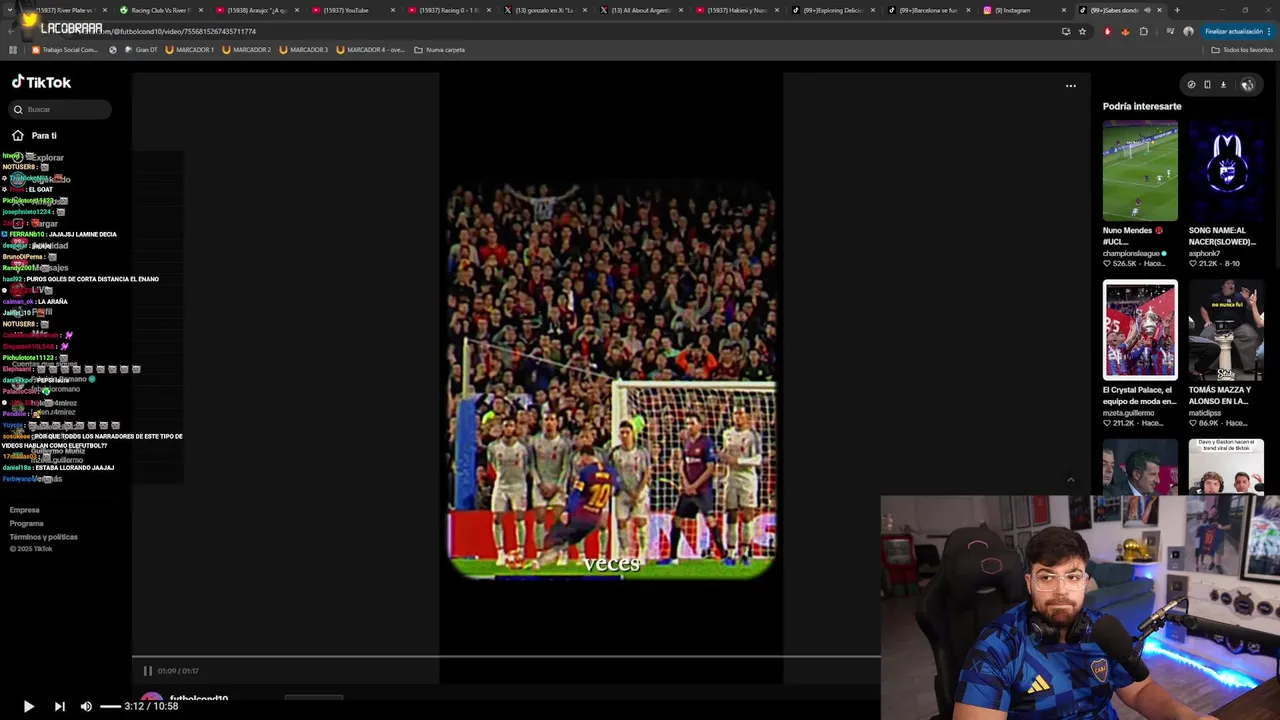Open championsleague account link

pos(1134,253)
